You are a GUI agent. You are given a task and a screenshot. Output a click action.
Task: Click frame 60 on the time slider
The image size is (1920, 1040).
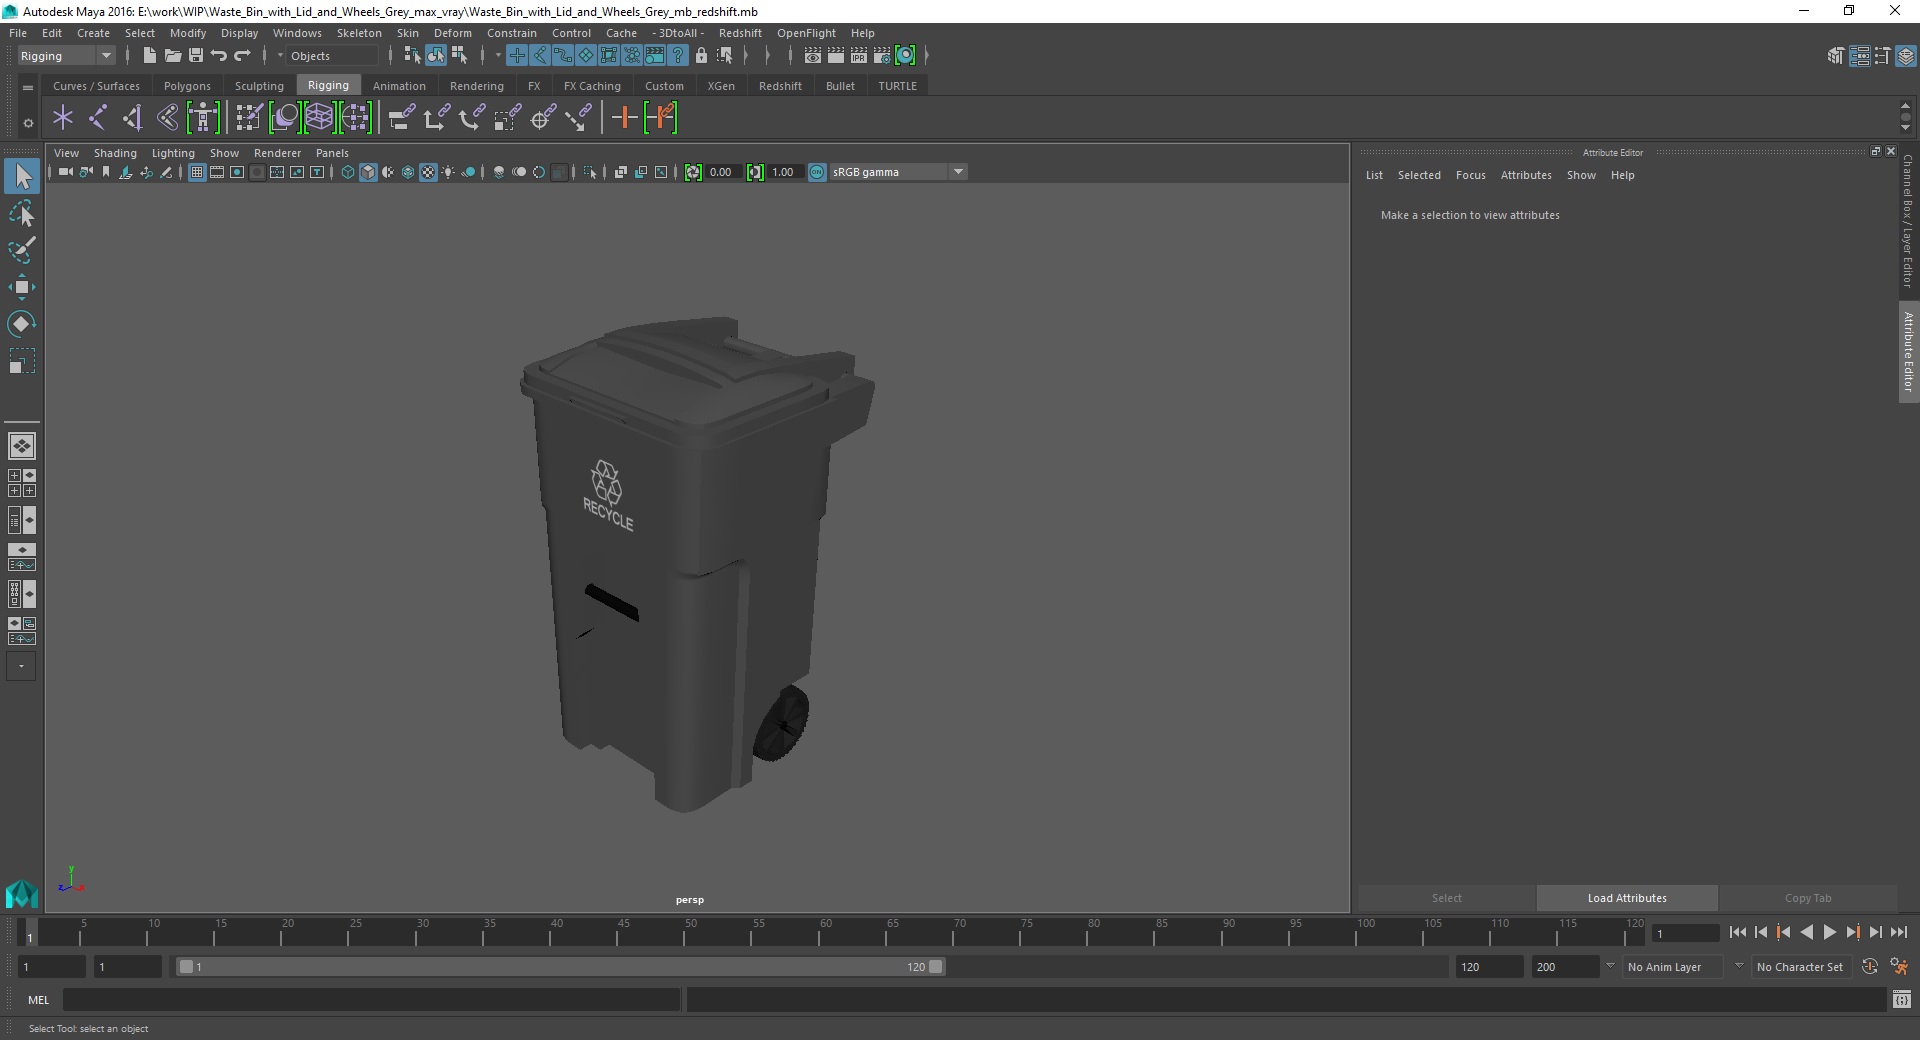(826, 932)
